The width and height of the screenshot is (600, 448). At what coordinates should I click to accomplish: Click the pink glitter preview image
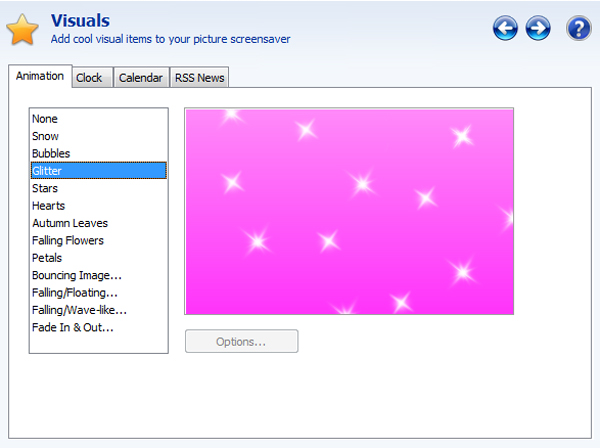click(349, 211)
